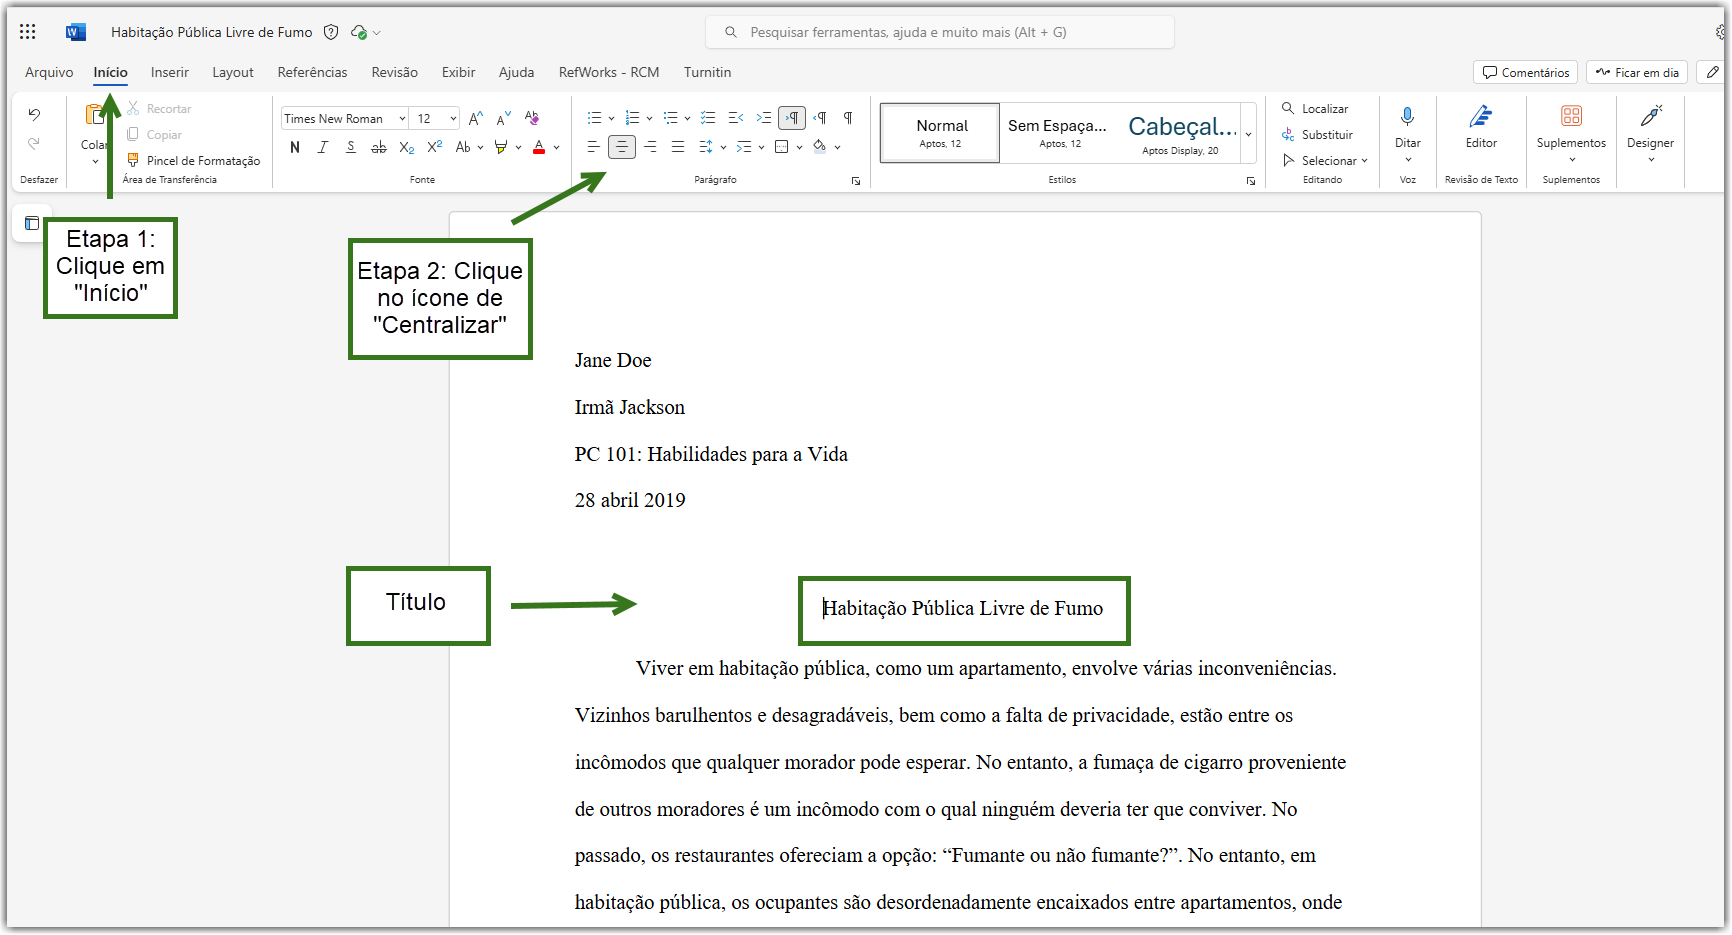Click the Format Painter brush icon

pyautogui.click(x=133, y=160)
